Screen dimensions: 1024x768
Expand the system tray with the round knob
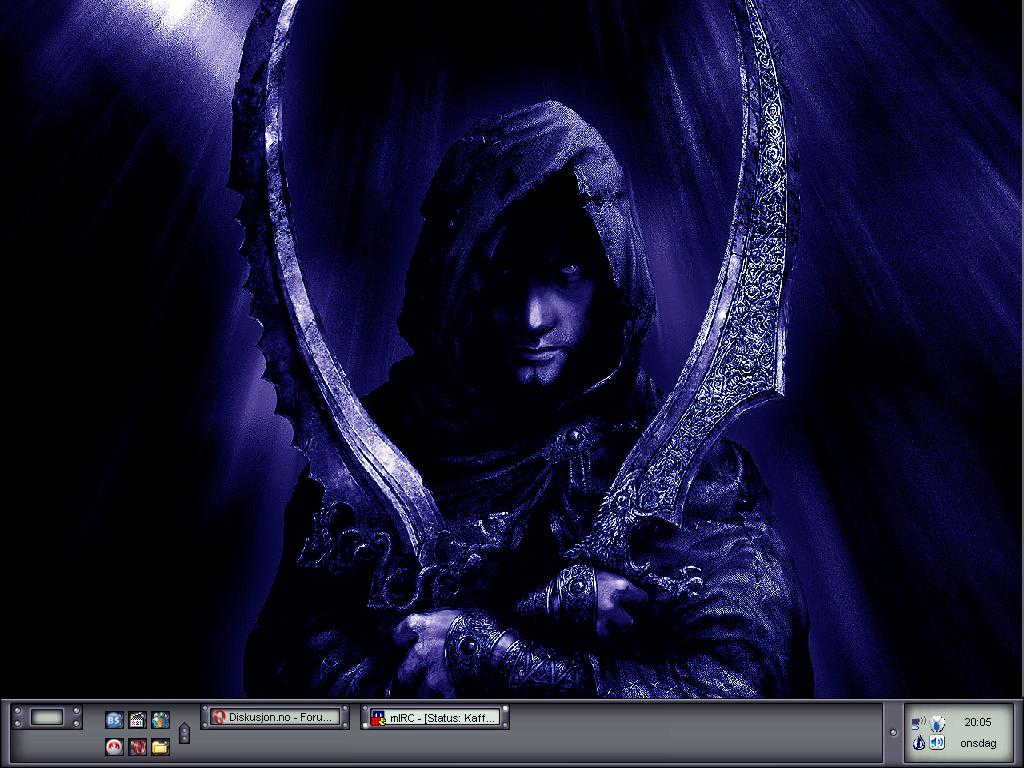[x=893, y=732]
